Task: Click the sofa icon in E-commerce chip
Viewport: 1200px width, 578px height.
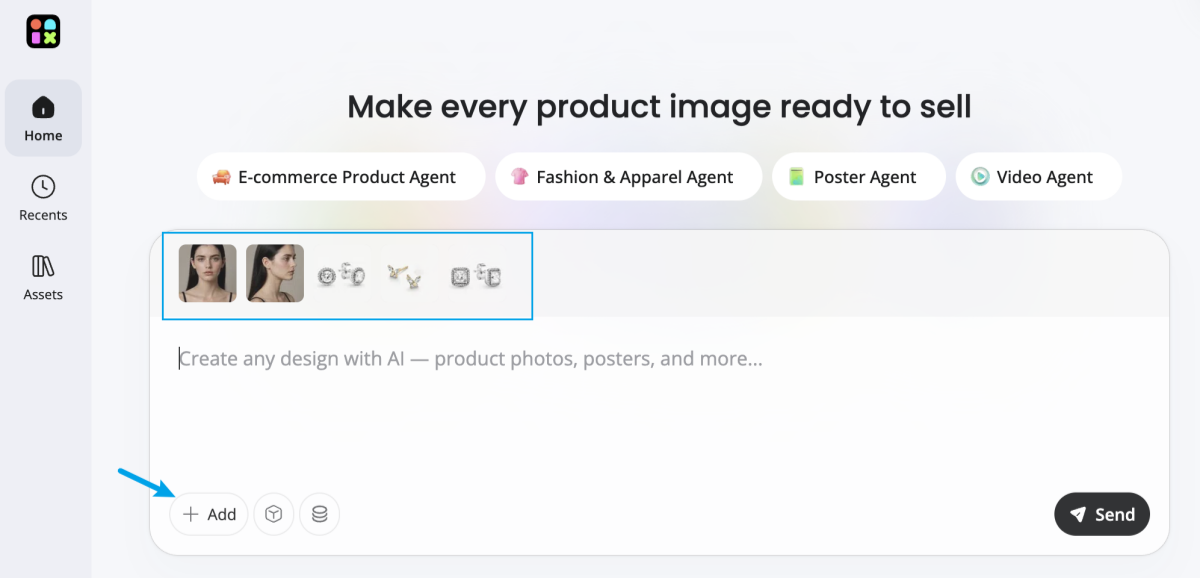Action: 221,177
